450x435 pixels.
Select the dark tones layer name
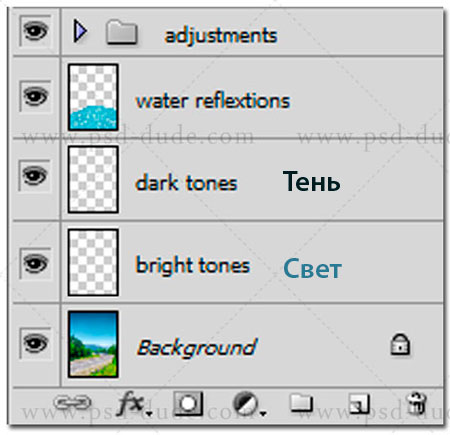click(186, 183)
